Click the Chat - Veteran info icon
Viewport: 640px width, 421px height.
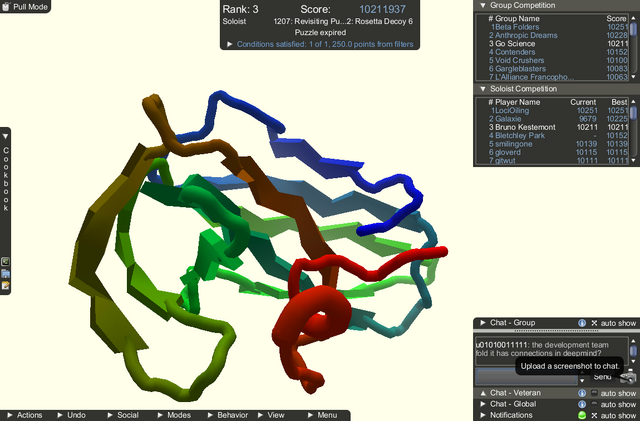[582, 393]
